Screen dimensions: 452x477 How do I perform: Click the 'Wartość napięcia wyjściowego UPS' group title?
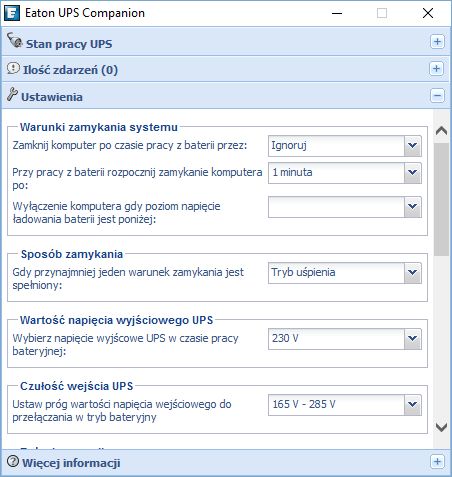coord(116,320)
